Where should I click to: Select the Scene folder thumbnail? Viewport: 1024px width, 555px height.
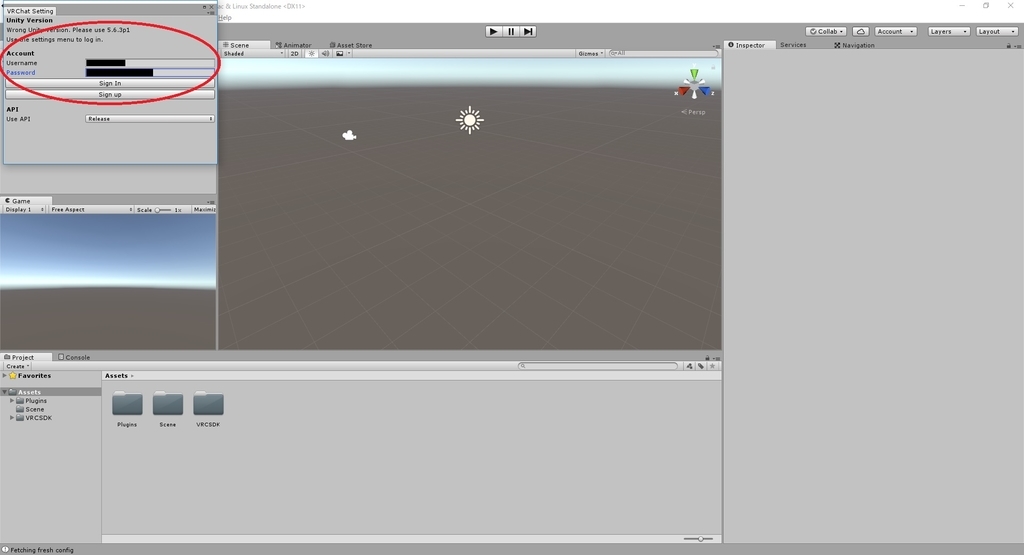168,404
